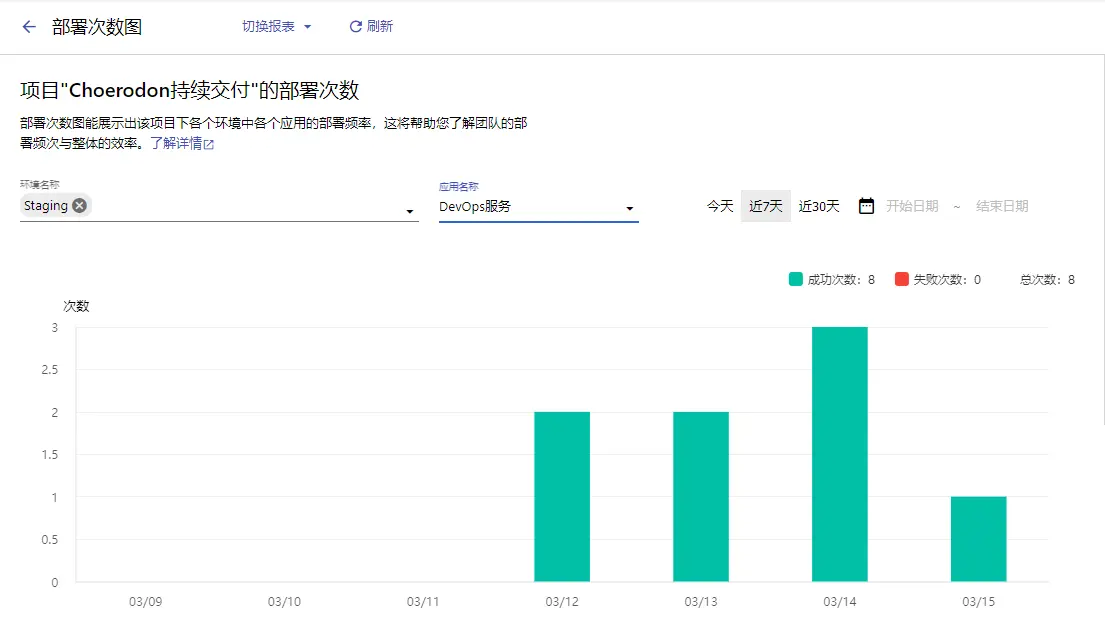Screen dimensions: 1105x631
Task: Click the back arrow icon
Action: [x=29, y=27]
